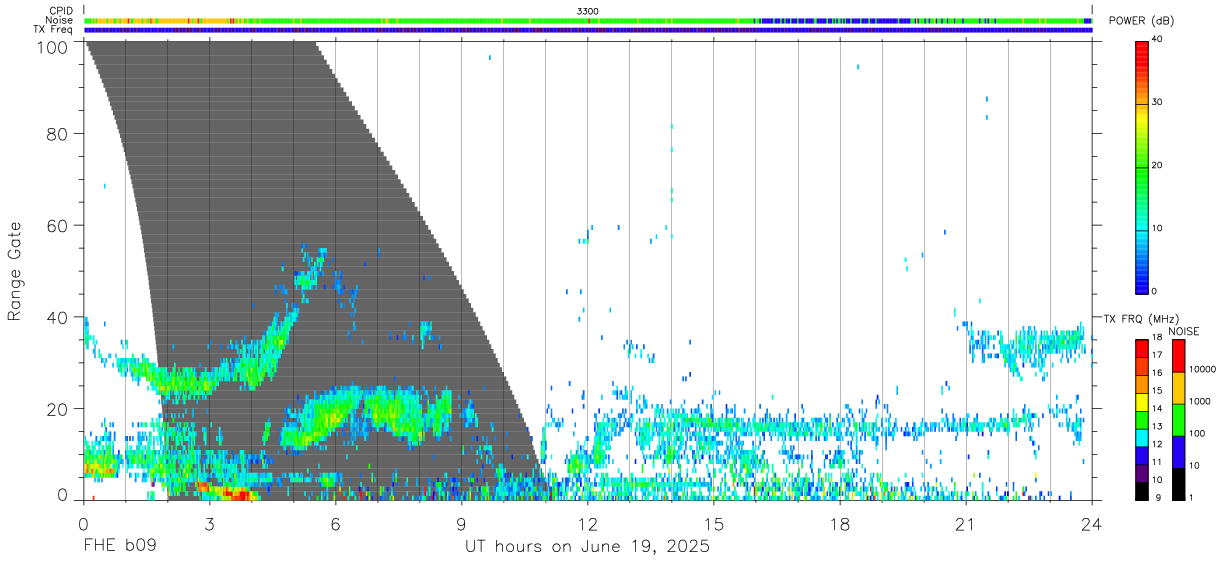Click the NOISE color scale bar
The width and height of the screenshot is (1228, 567).
tap(1179, 419)
